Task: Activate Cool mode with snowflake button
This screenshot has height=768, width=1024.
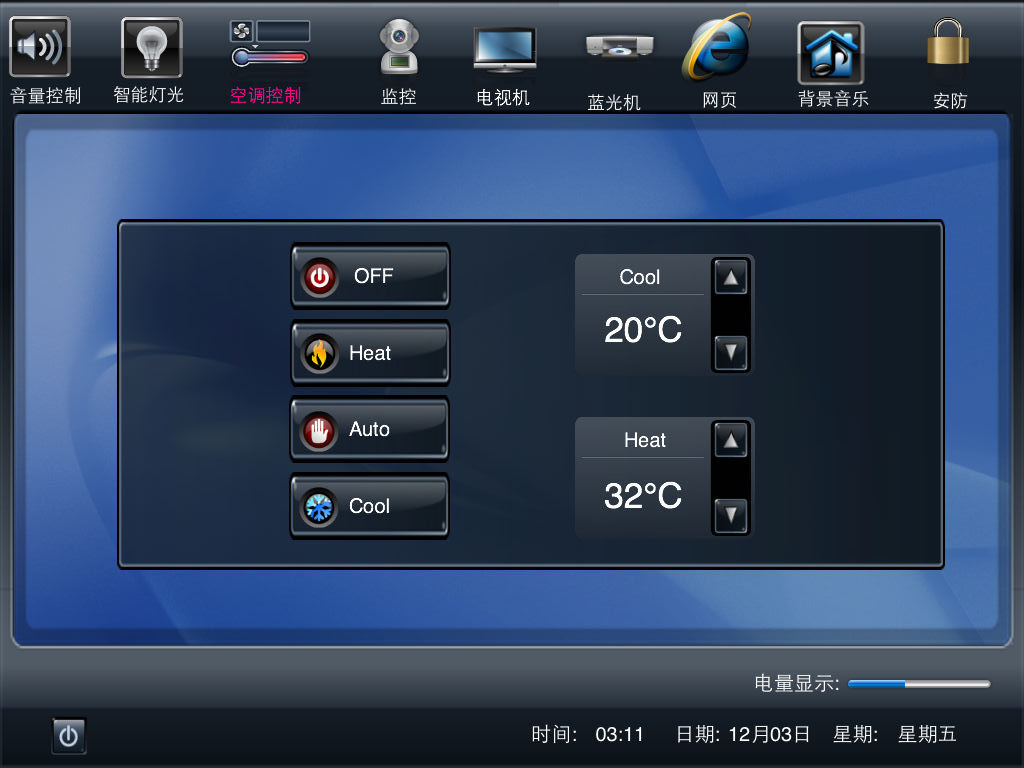Action: pos(370,506)
